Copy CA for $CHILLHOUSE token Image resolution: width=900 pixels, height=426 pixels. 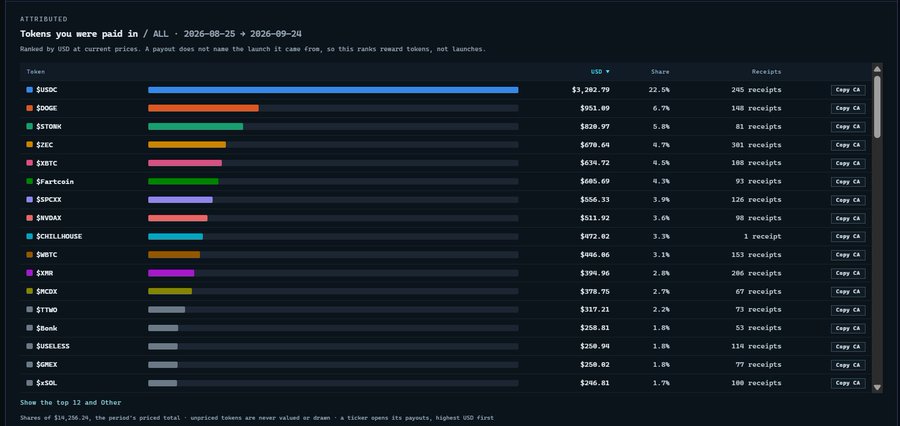coord(848,237)
